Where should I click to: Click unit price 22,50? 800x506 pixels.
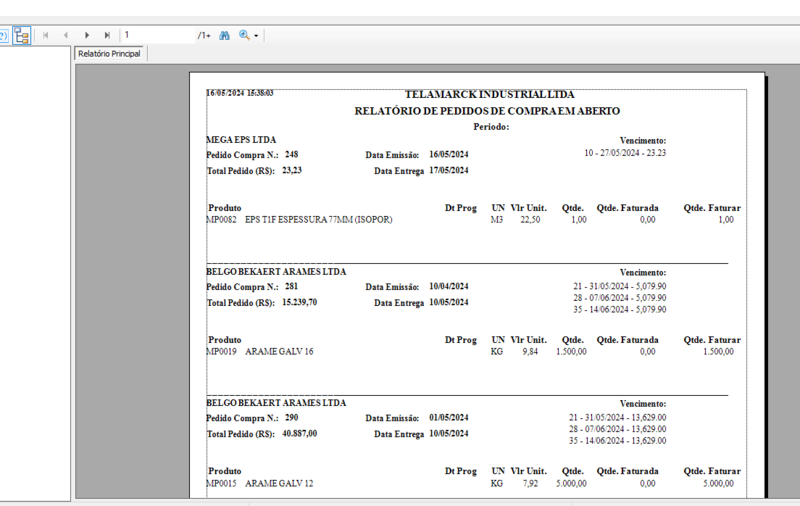click(530, 220)
